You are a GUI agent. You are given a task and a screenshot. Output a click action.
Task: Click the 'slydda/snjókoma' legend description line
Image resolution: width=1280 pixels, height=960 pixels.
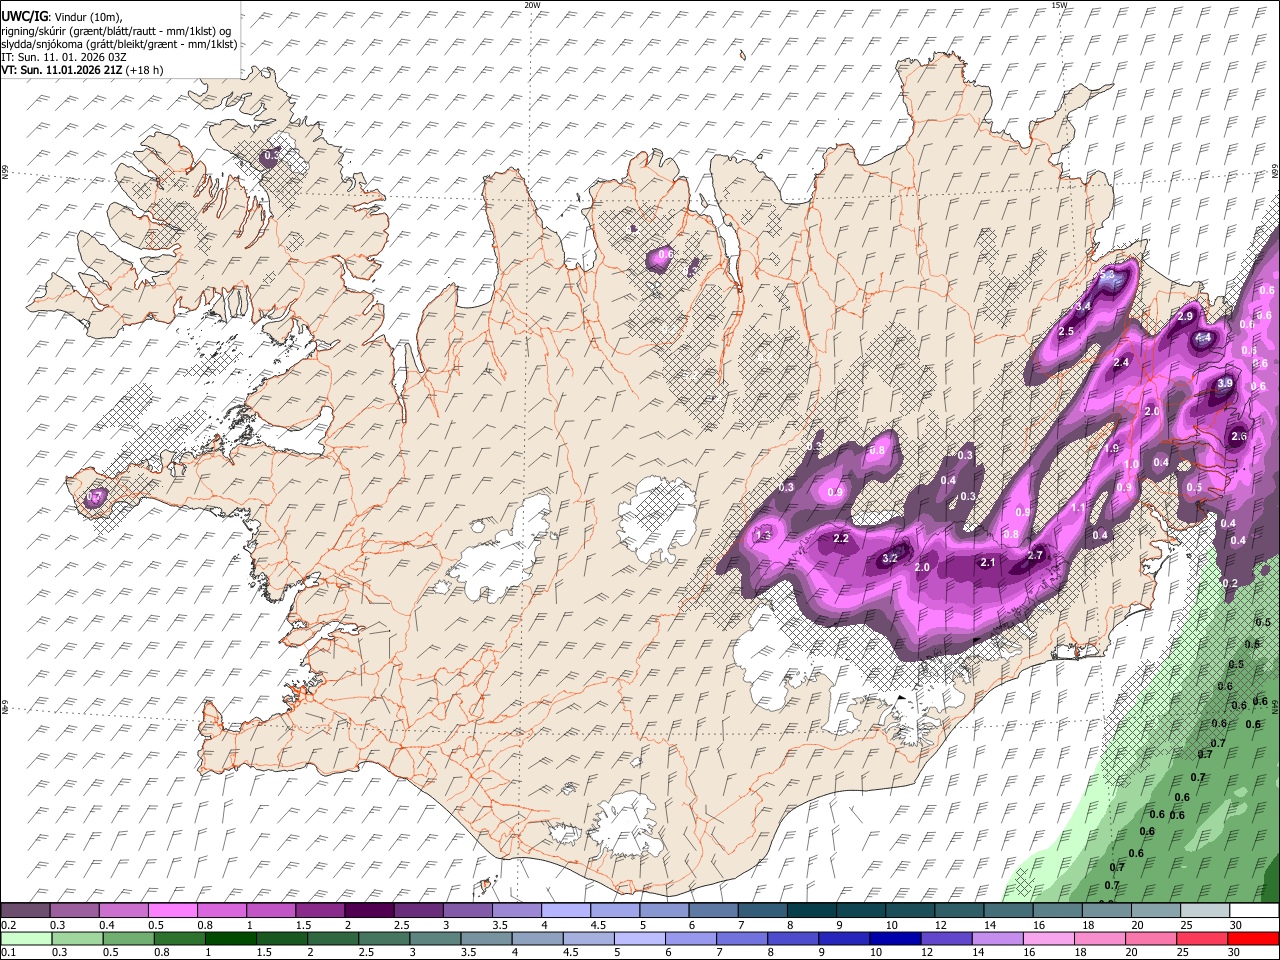click(119, 44)
